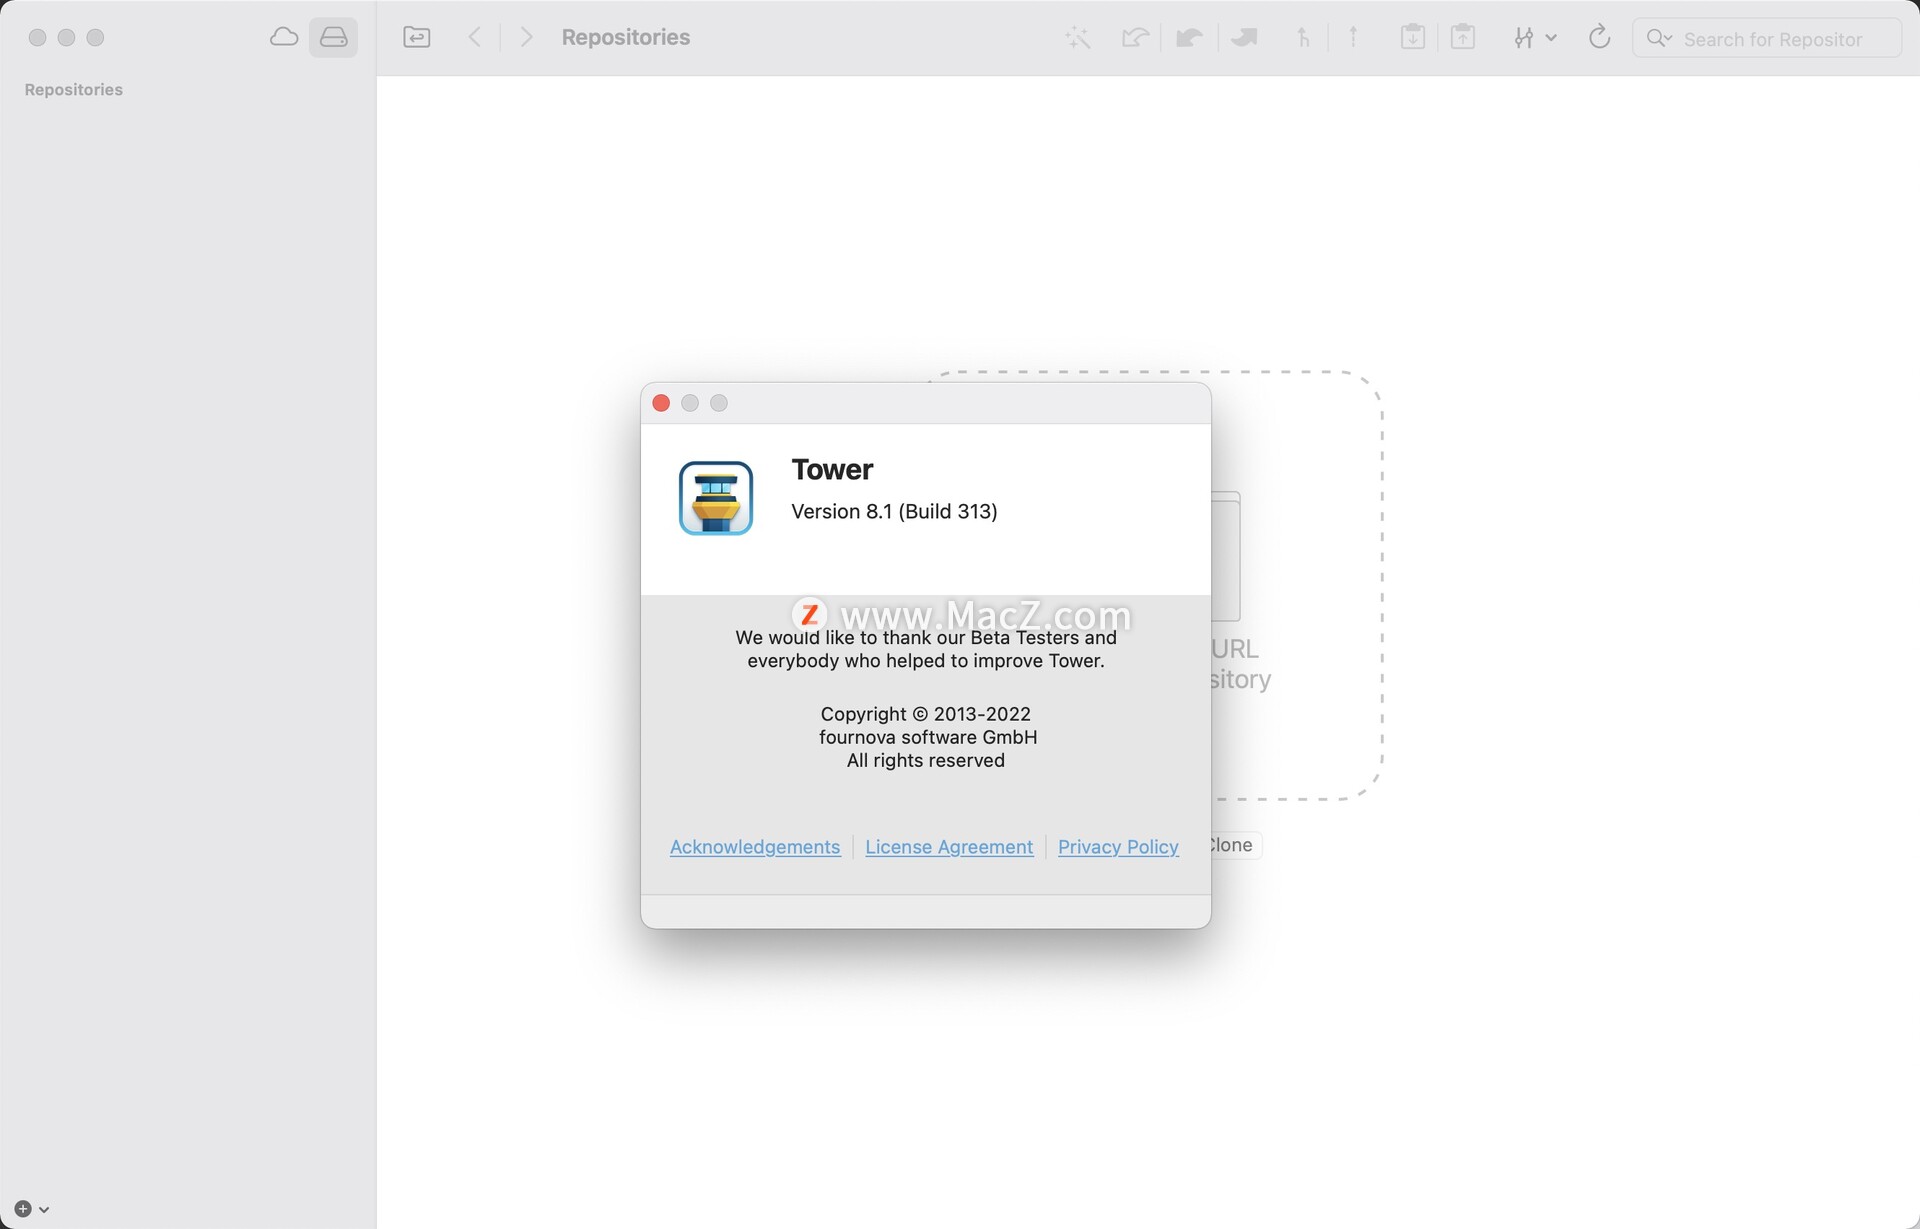
Task: Click the Quick Actions magic wand icon
Action: pos(1077,38)
